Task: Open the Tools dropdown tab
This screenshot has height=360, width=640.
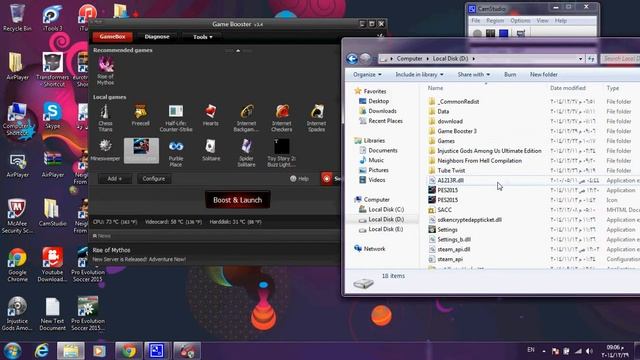Action: coord(203,37)
